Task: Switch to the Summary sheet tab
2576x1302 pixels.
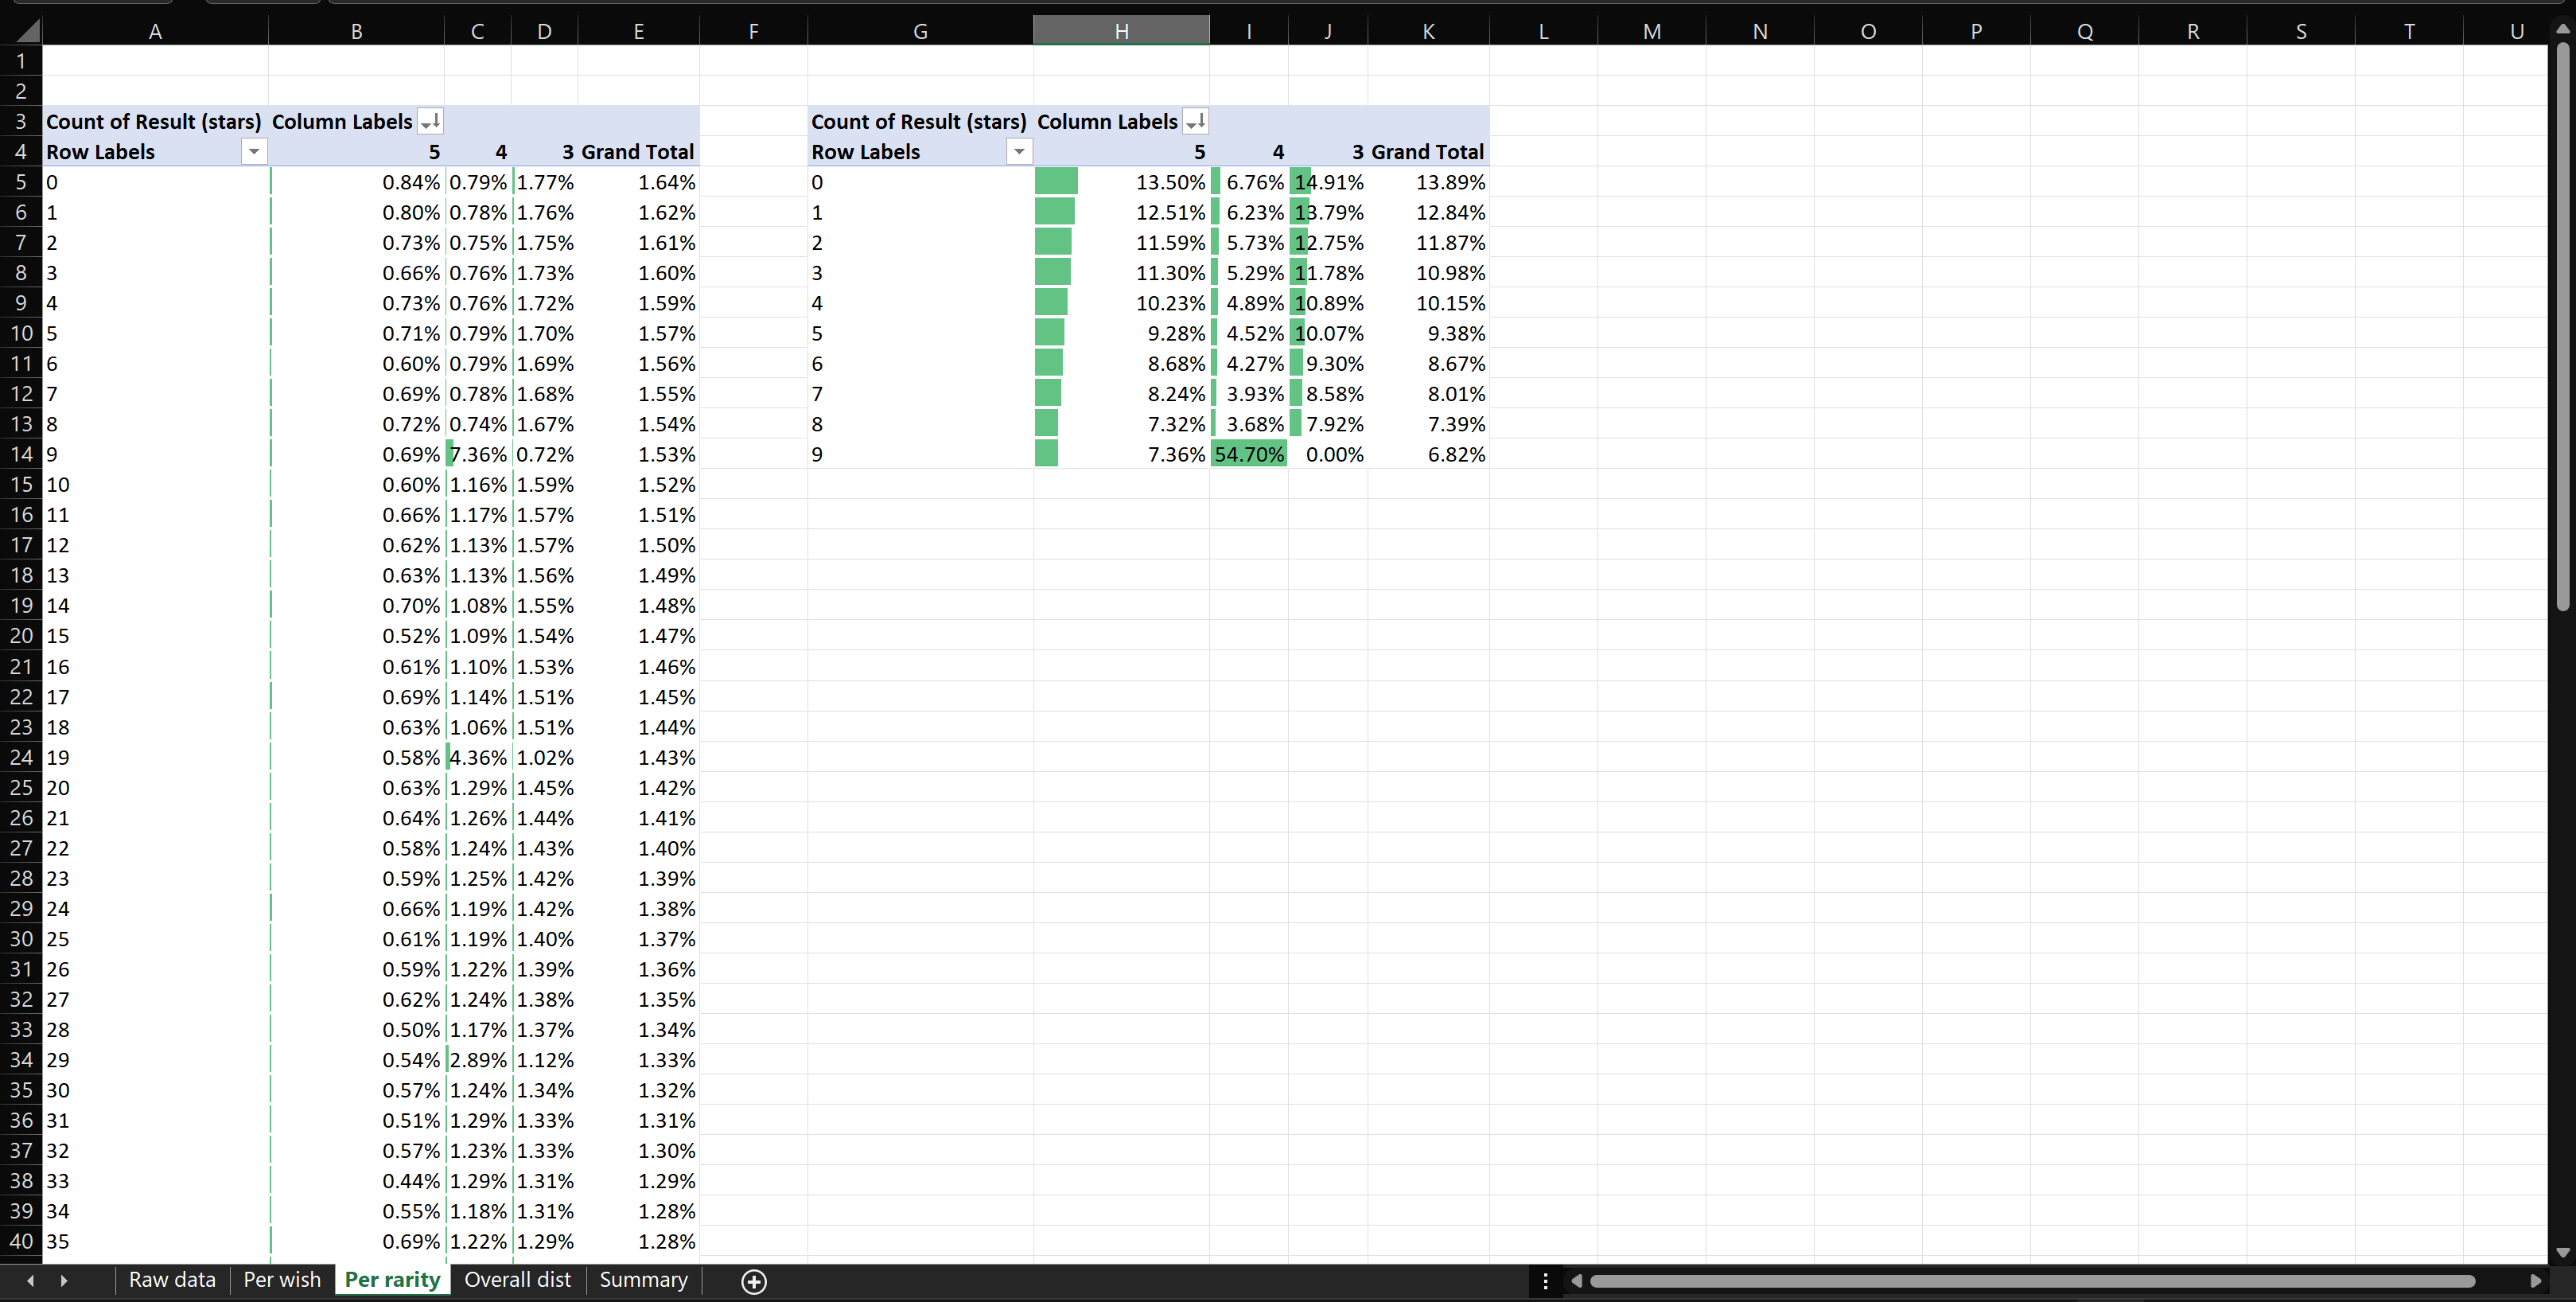Action: (x=643, y=1280)
